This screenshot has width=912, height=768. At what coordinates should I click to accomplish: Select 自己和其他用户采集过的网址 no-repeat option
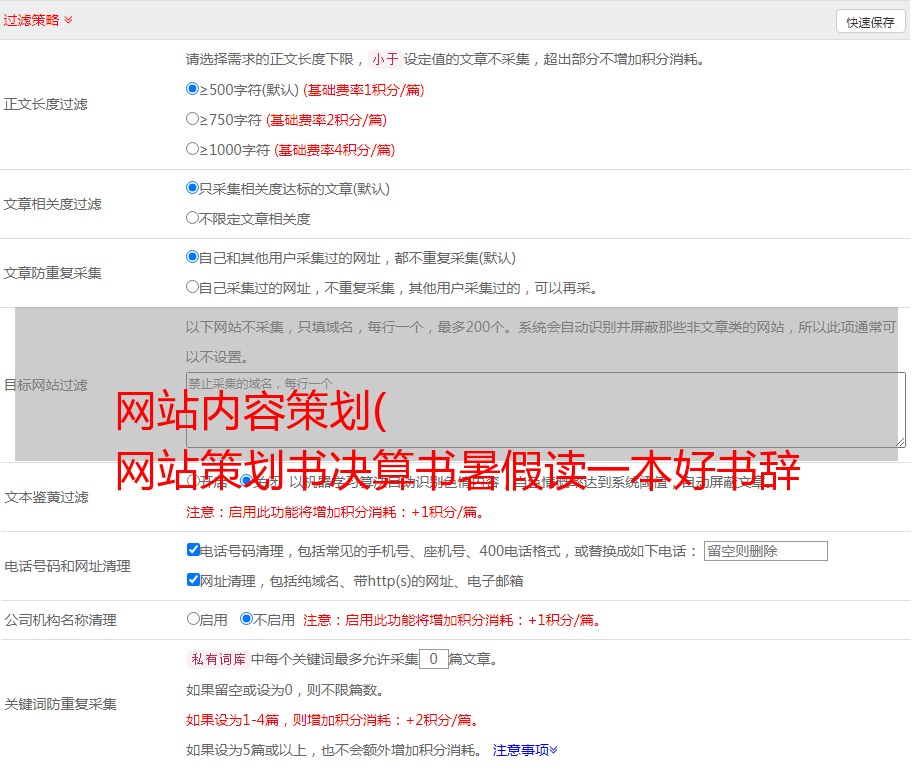[x=193, y=257]
